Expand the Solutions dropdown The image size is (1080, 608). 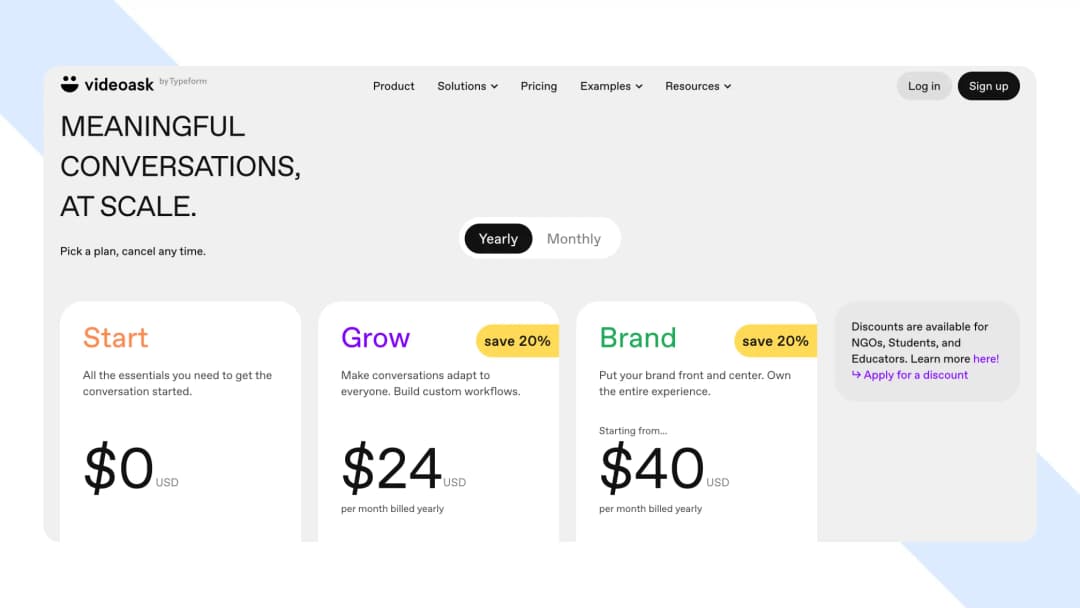pos(467,86)
